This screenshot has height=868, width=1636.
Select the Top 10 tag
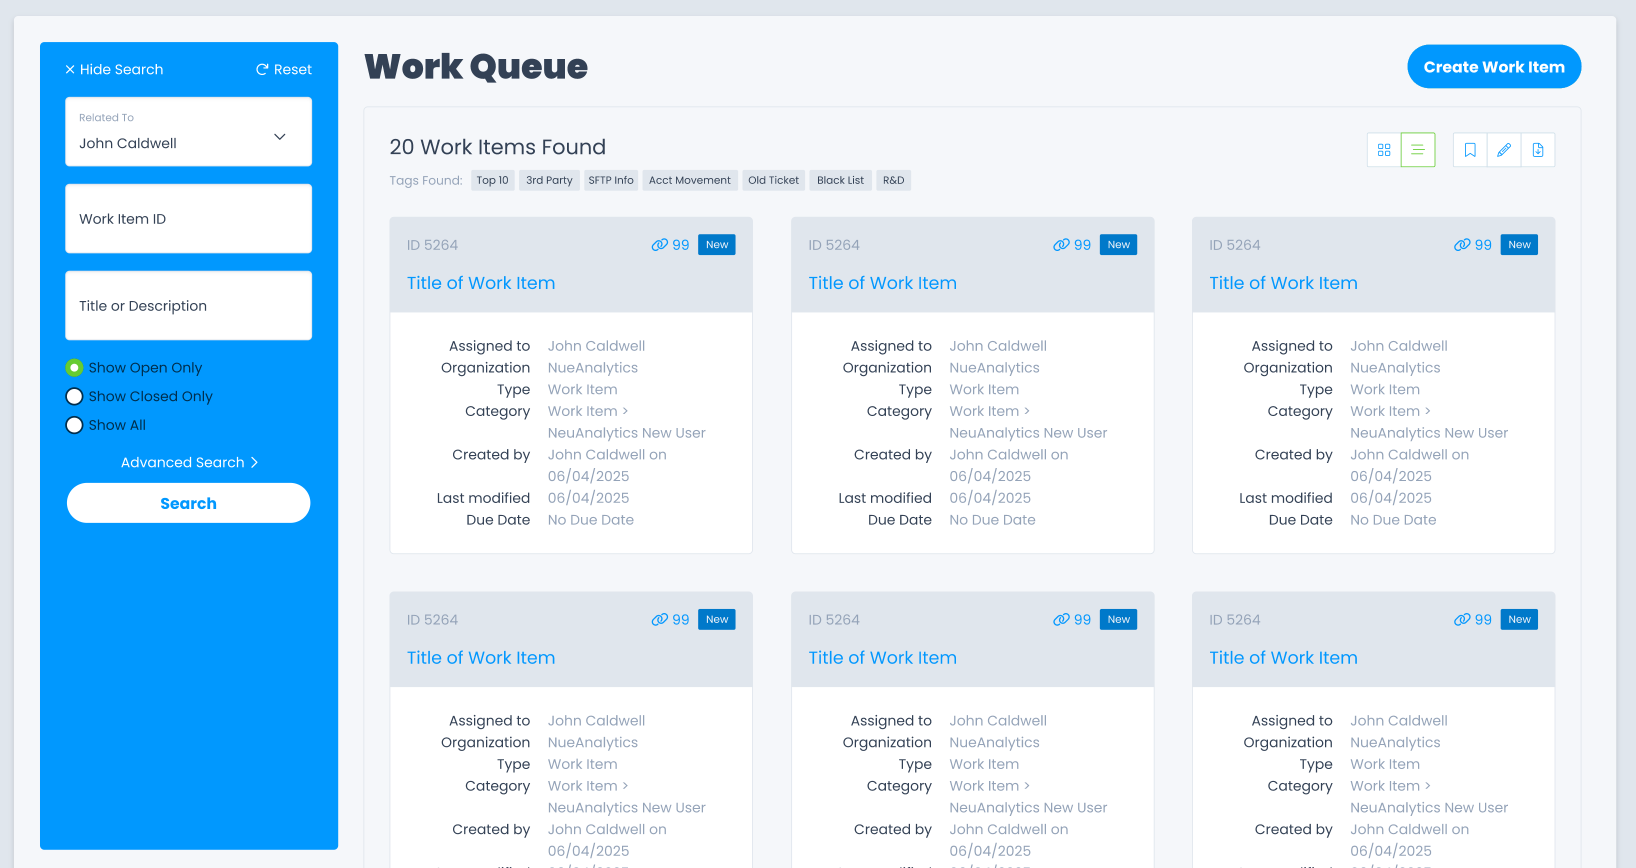492,181
